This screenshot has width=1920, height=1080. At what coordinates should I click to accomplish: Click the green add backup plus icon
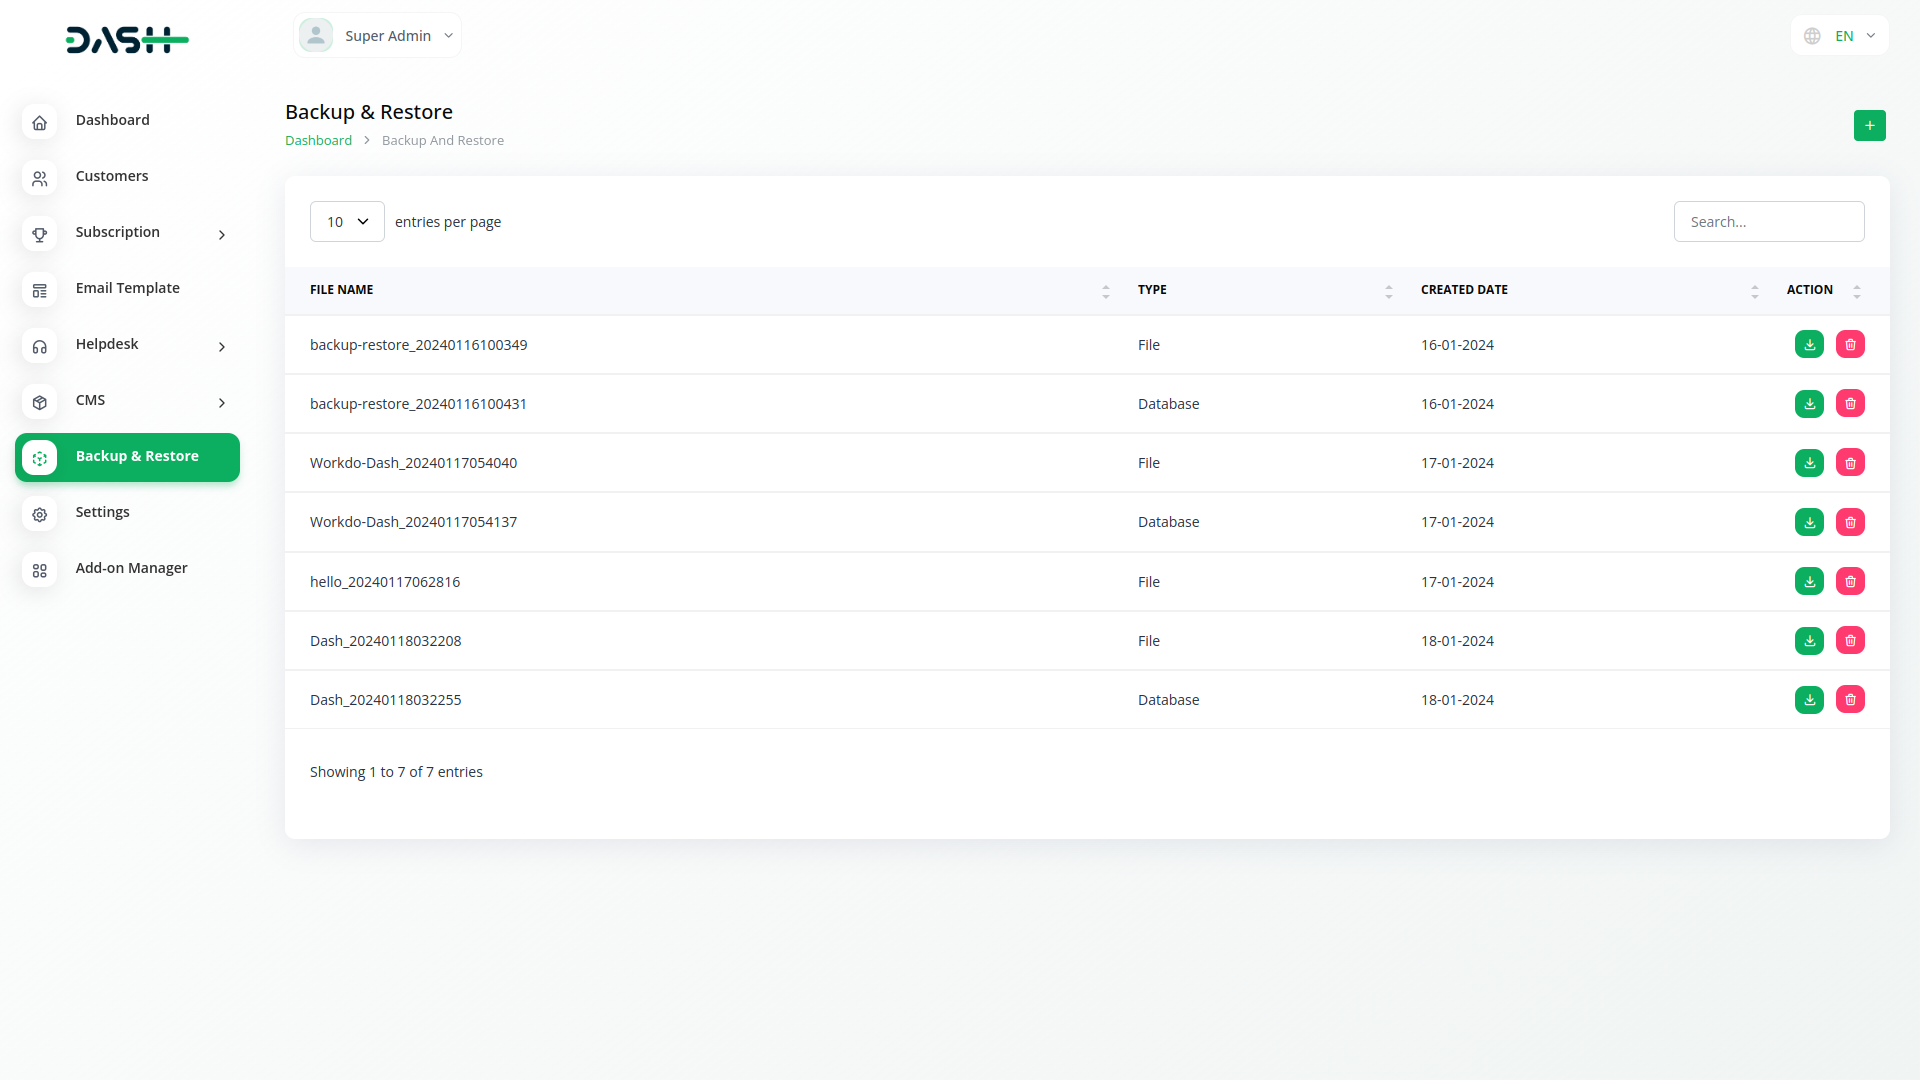[1869, 126]
